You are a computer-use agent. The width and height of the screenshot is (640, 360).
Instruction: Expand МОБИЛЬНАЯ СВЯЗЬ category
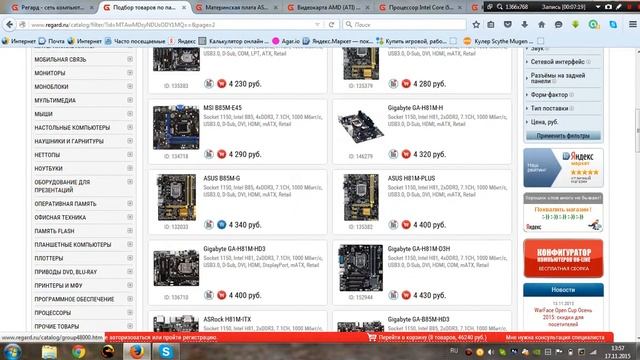pyautogui.click(x=130, y=59)
